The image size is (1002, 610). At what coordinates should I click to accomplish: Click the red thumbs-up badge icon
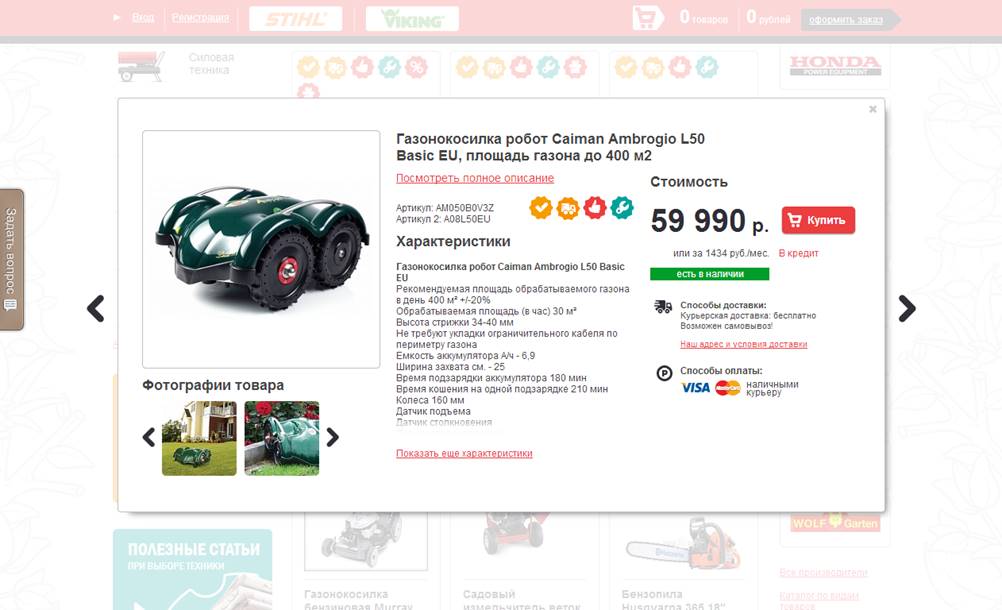(x=594, y=208)
